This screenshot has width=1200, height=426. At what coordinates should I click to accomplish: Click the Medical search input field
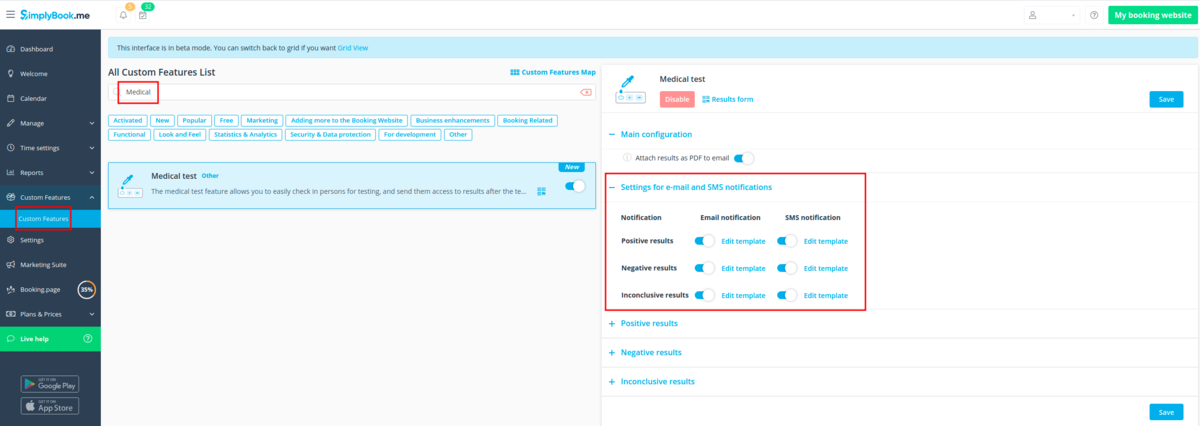pos(350,92)
